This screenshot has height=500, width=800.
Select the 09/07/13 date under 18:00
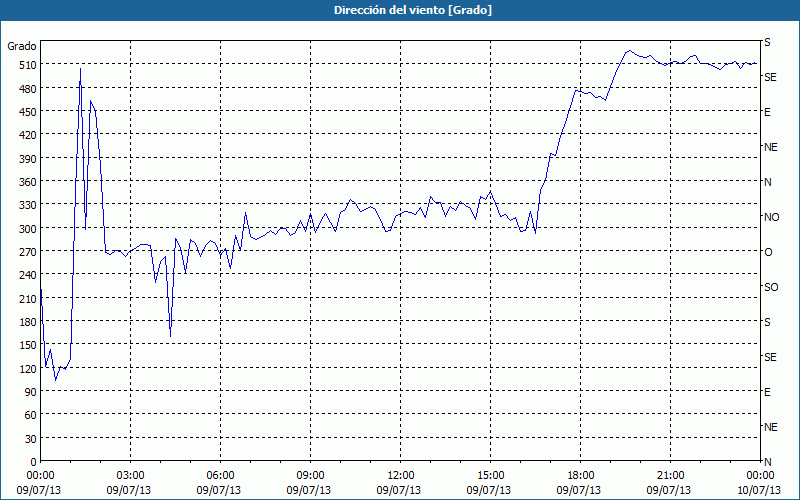click(x=579, y=490)
